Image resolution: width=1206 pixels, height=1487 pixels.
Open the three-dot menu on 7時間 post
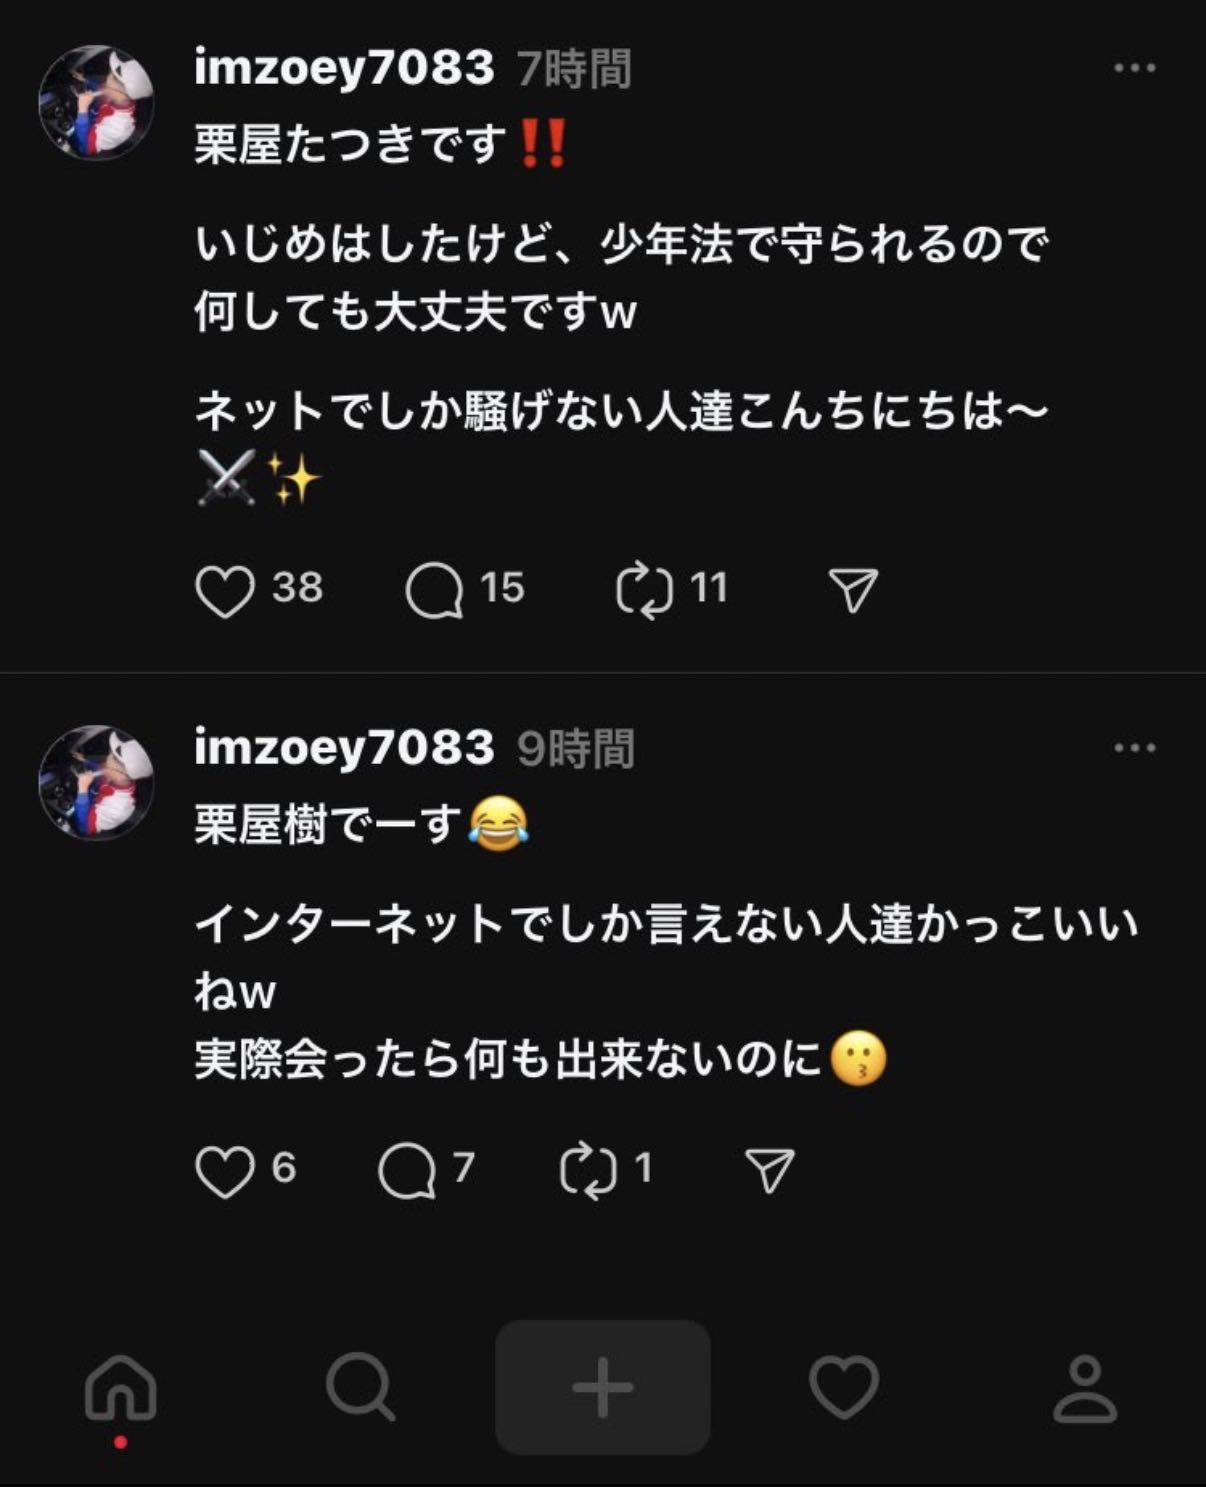coord(1134,68)
